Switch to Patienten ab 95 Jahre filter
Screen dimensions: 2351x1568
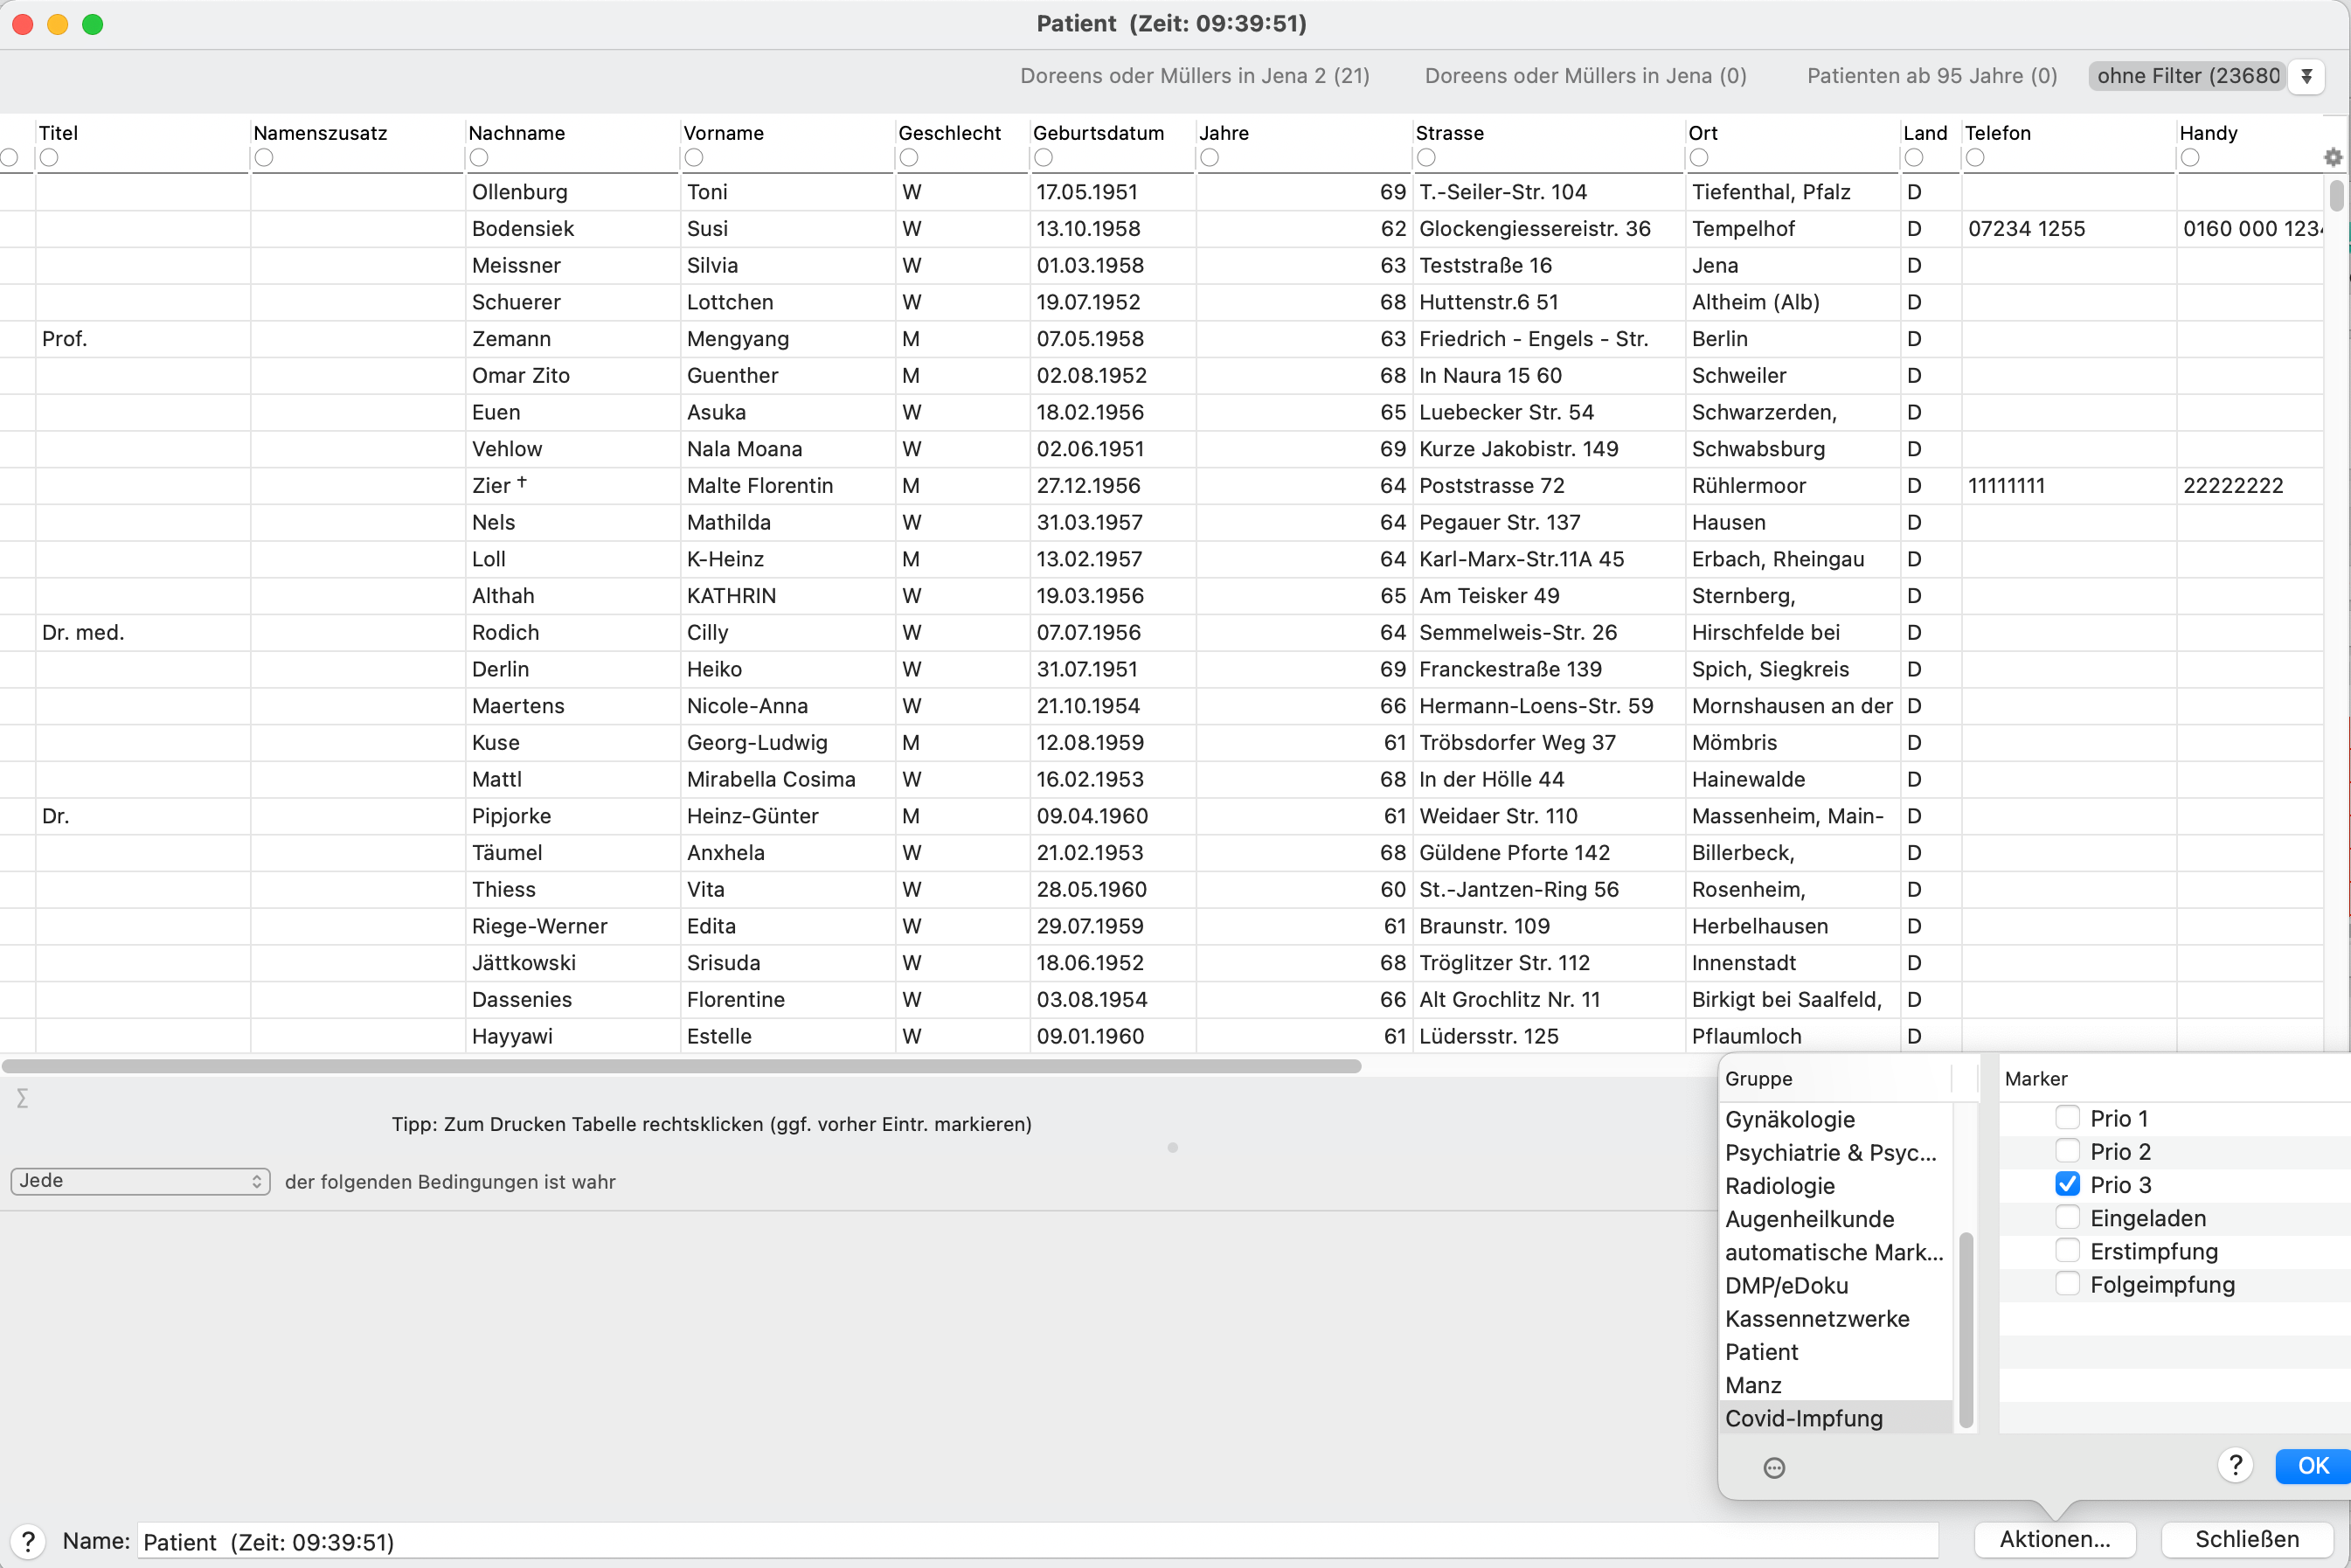(x=1931, y=76)
